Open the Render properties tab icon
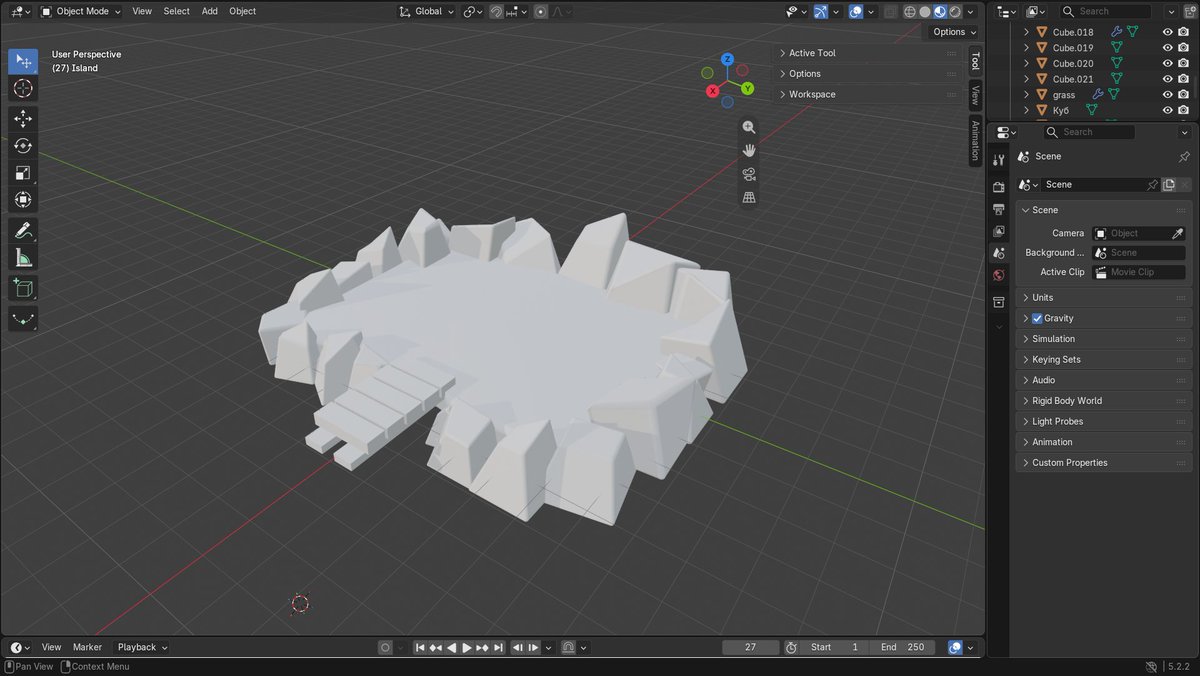 click(x=998, y=187)
